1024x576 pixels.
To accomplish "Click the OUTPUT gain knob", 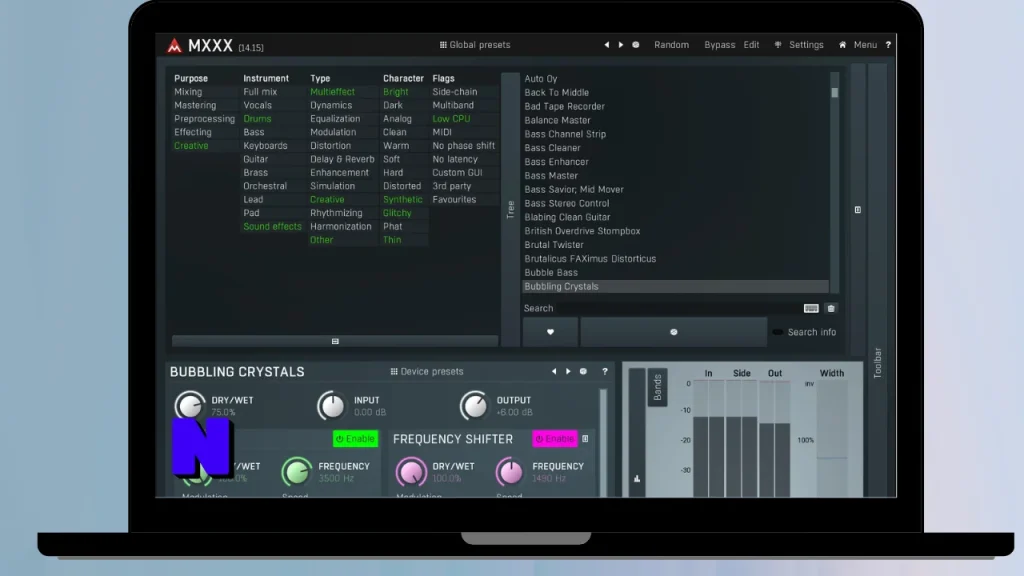I will pos(474,406).
